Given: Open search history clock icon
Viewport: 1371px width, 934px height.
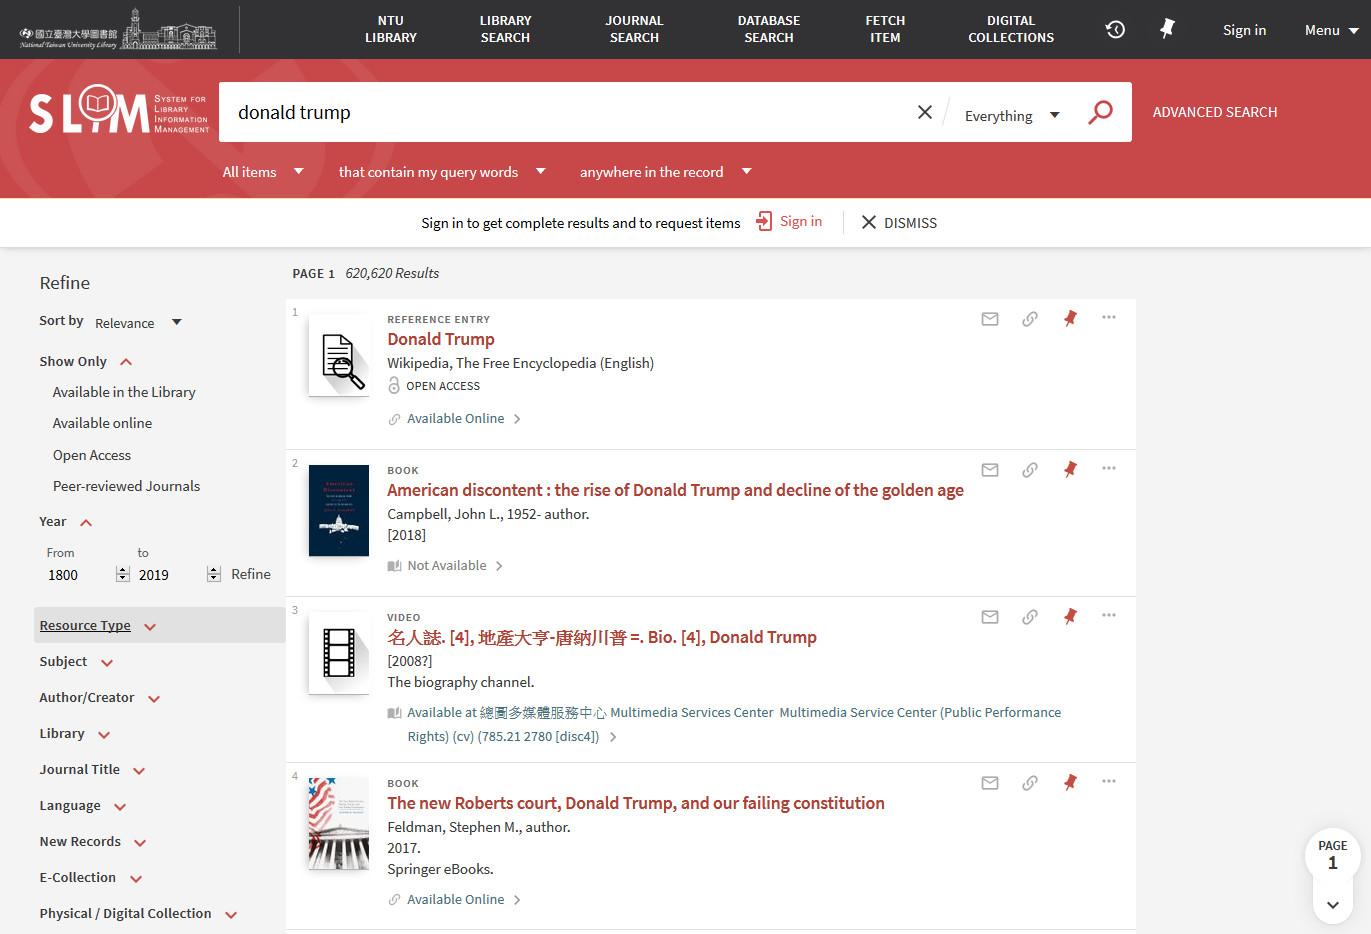Looking at the screenshot, I should tap(1115, 30).
